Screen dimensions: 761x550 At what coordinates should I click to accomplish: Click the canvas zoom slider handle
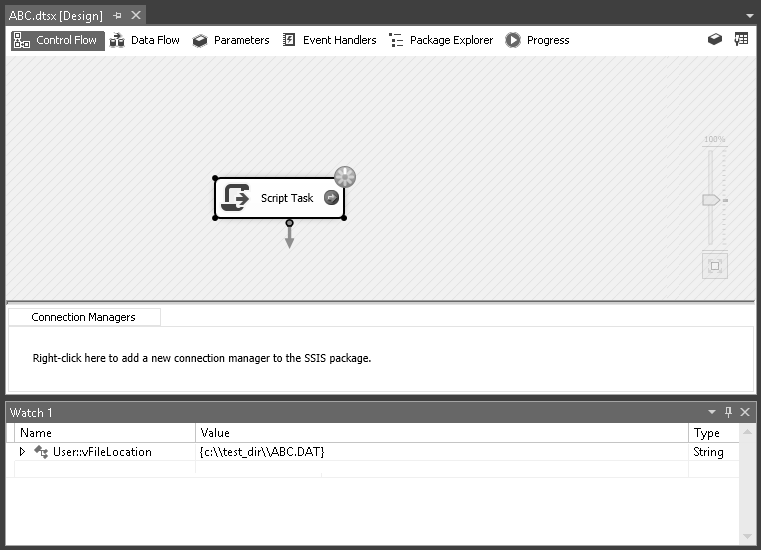(711, 200)
